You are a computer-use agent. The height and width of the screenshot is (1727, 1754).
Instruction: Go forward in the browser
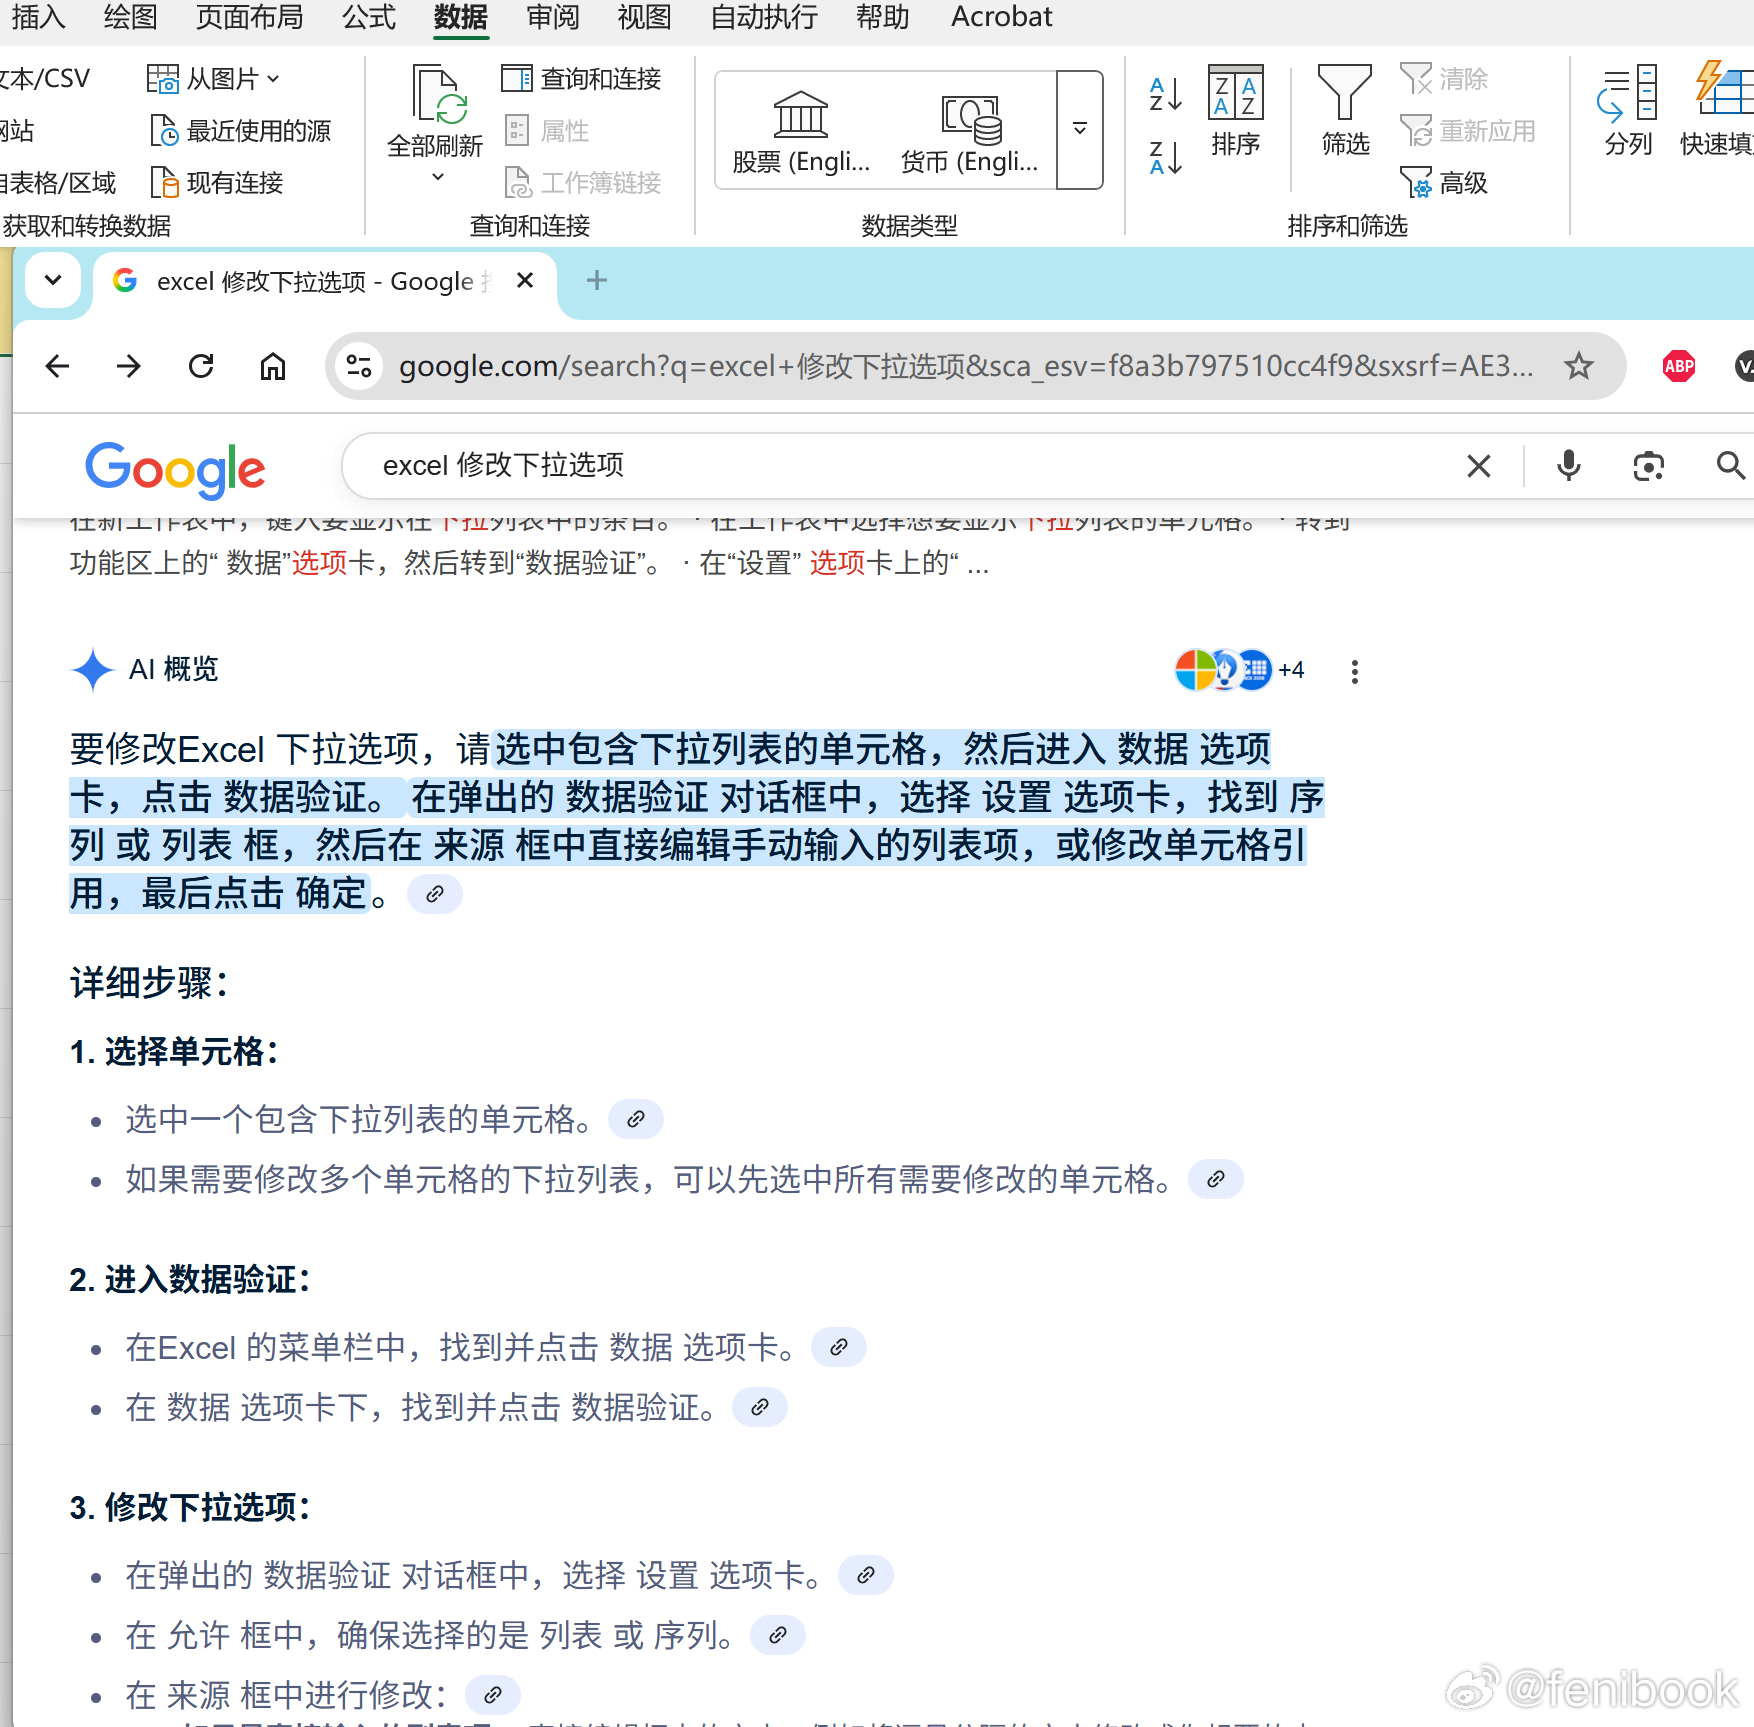coord(129,367)
